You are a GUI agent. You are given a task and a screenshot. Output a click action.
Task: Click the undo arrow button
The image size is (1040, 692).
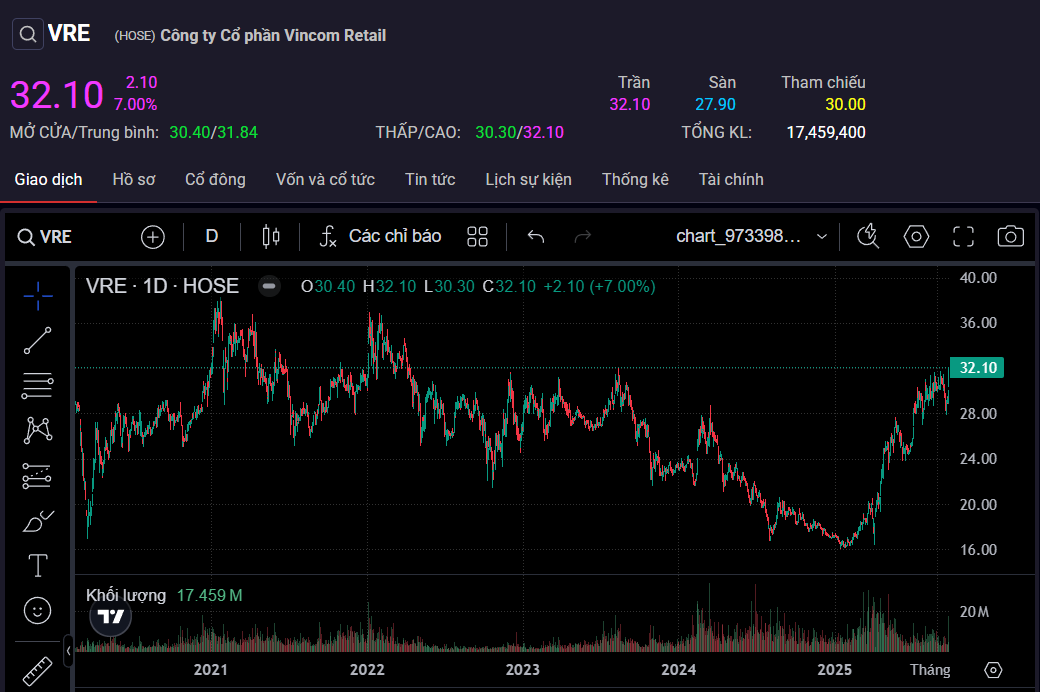click(x=536, y=236)
